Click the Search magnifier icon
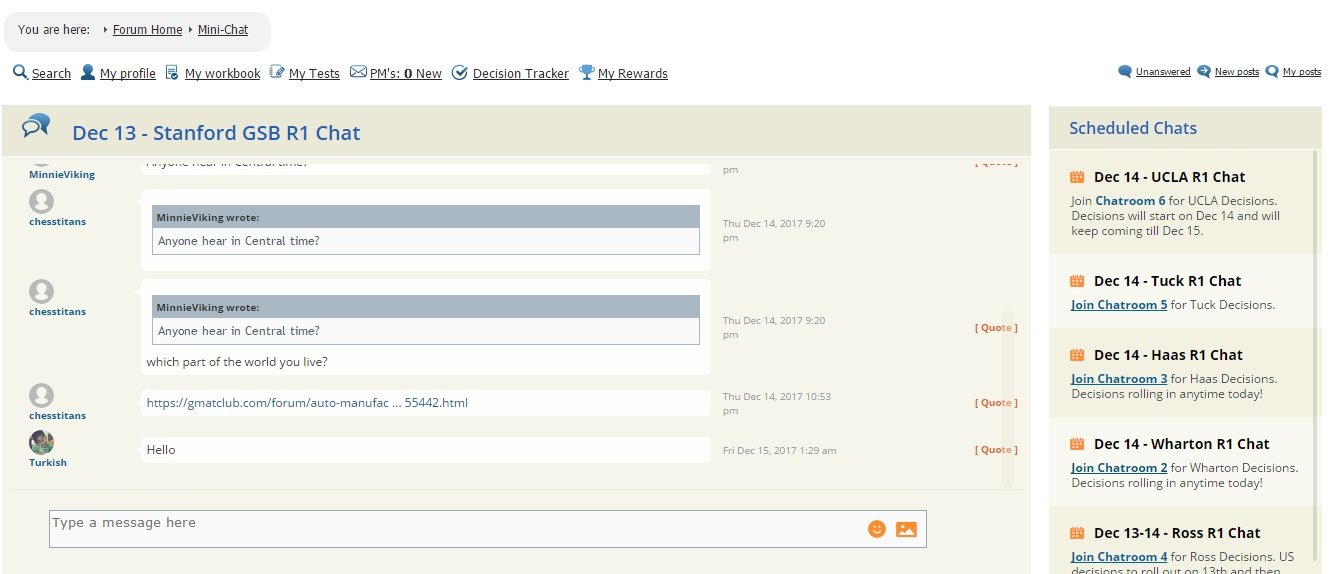 tap(20, 72)
